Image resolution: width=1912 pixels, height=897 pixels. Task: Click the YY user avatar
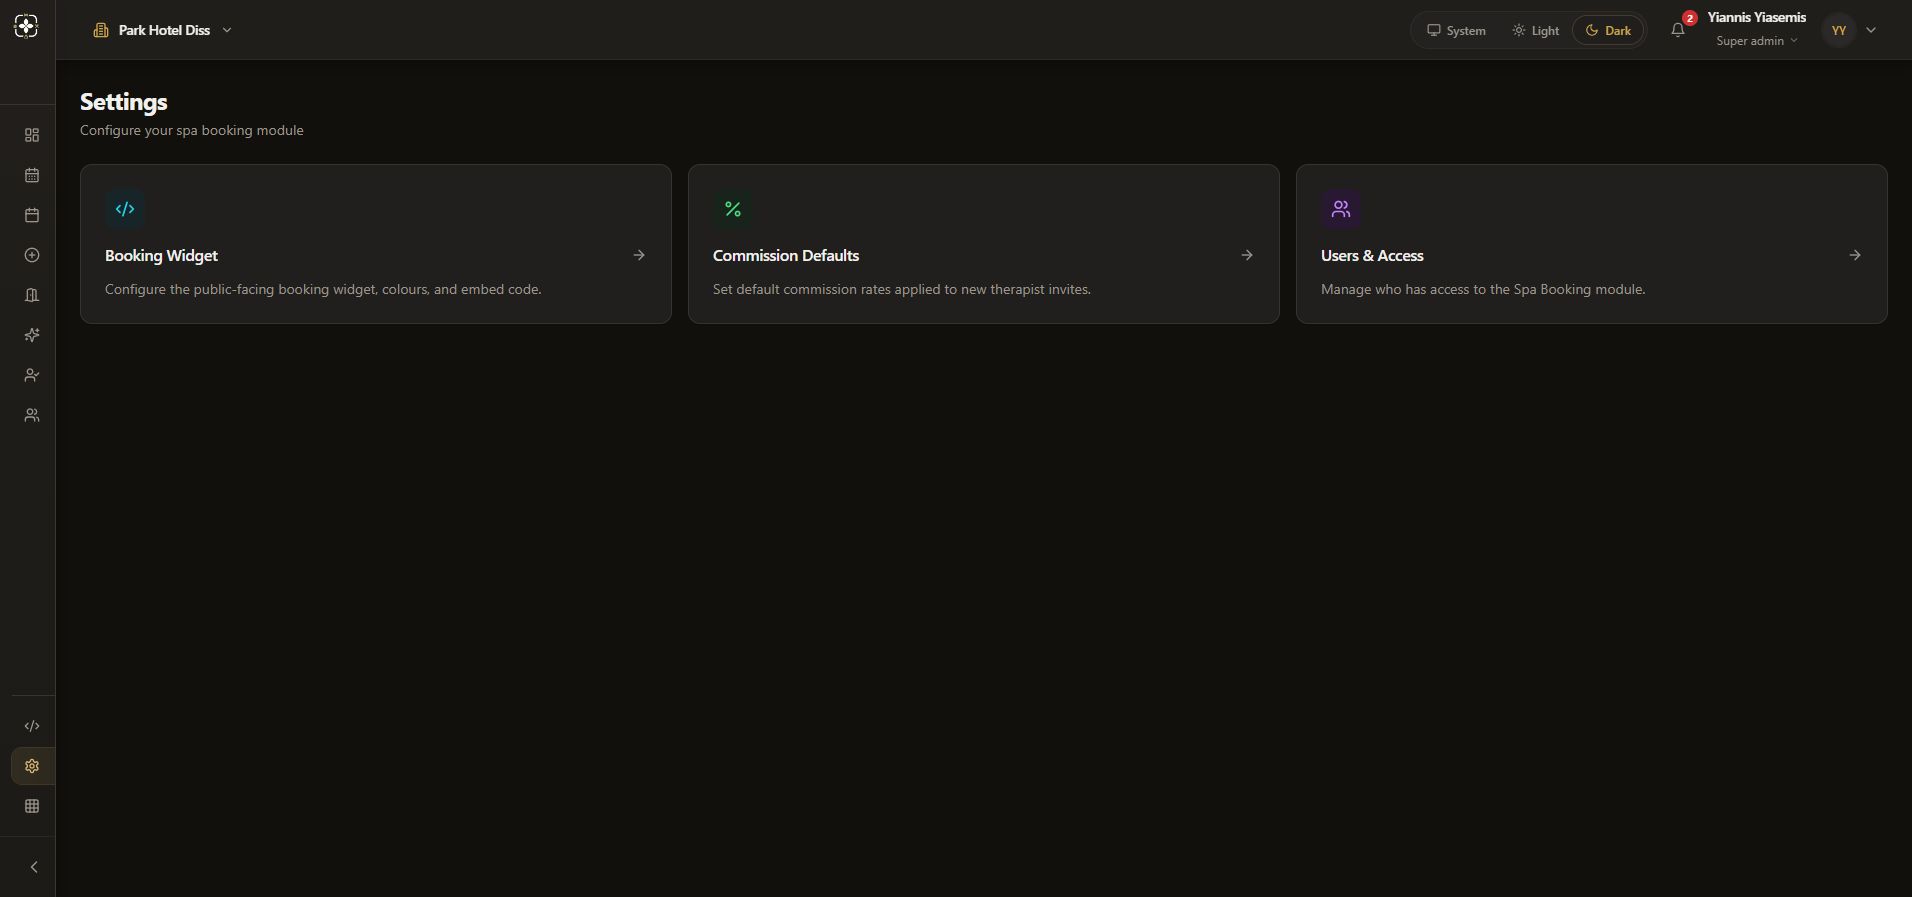tap(1839, 30)
